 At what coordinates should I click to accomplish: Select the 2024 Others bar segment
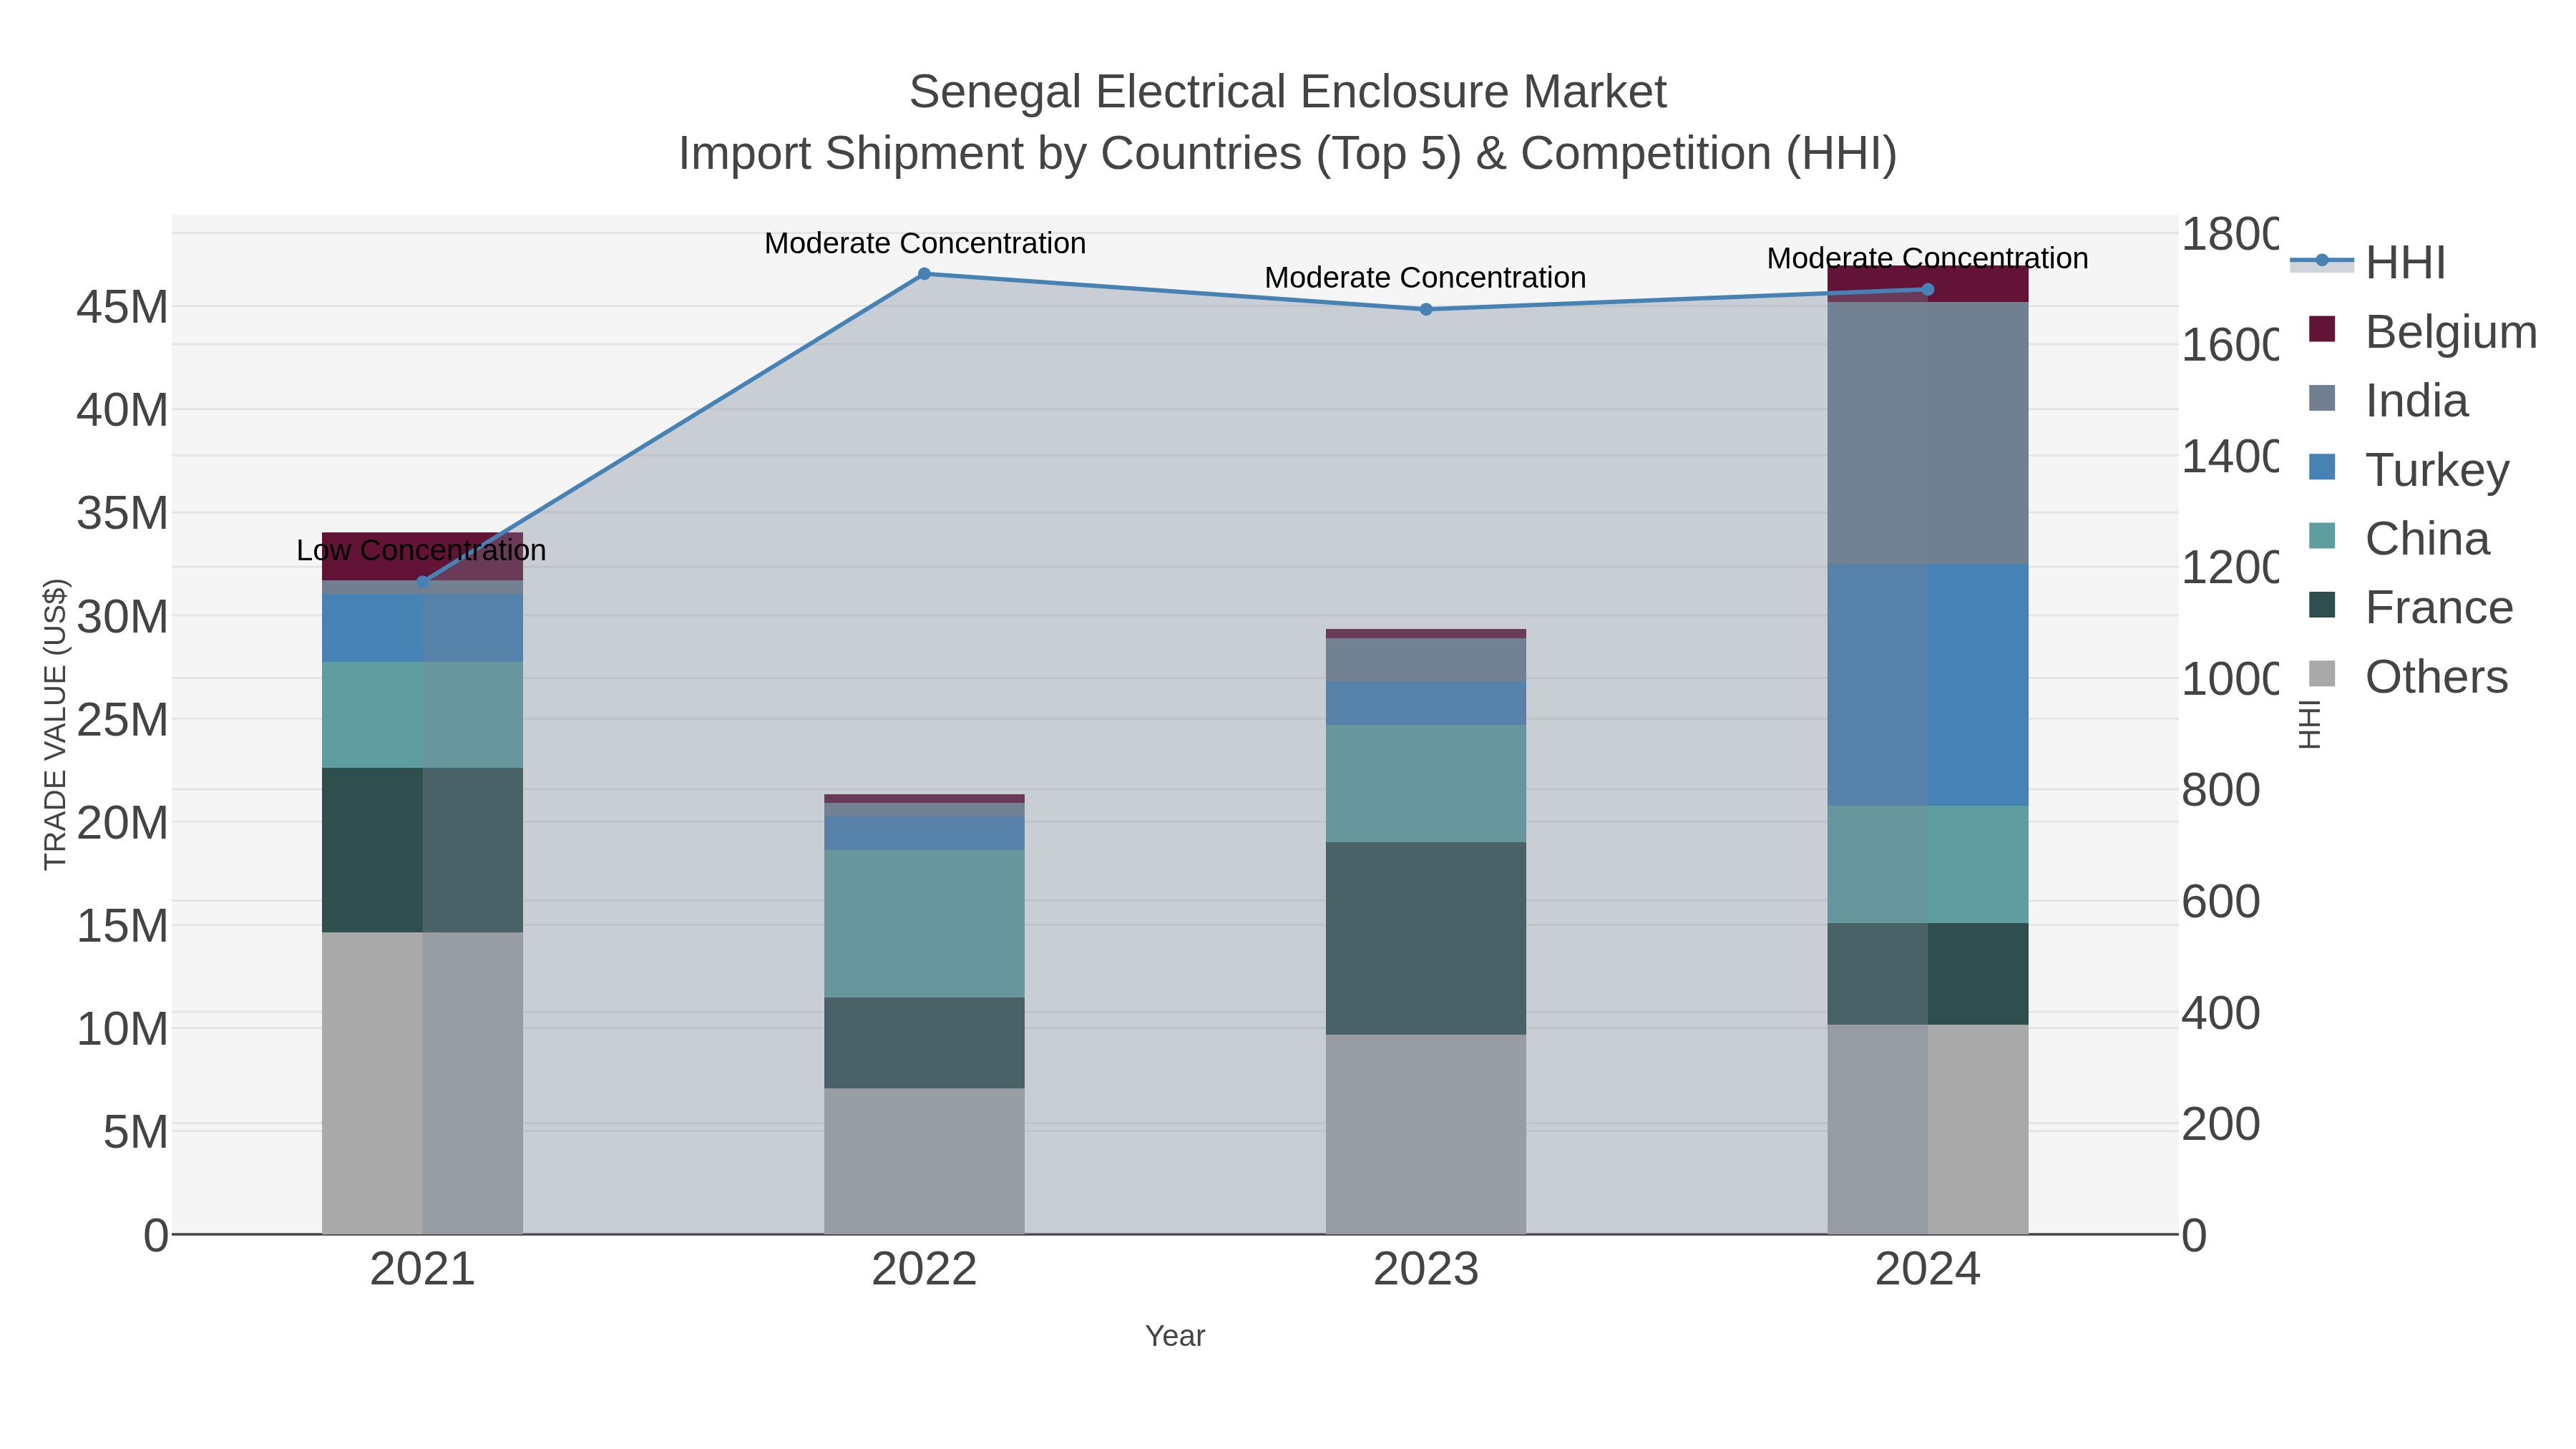[1928, 1129]
